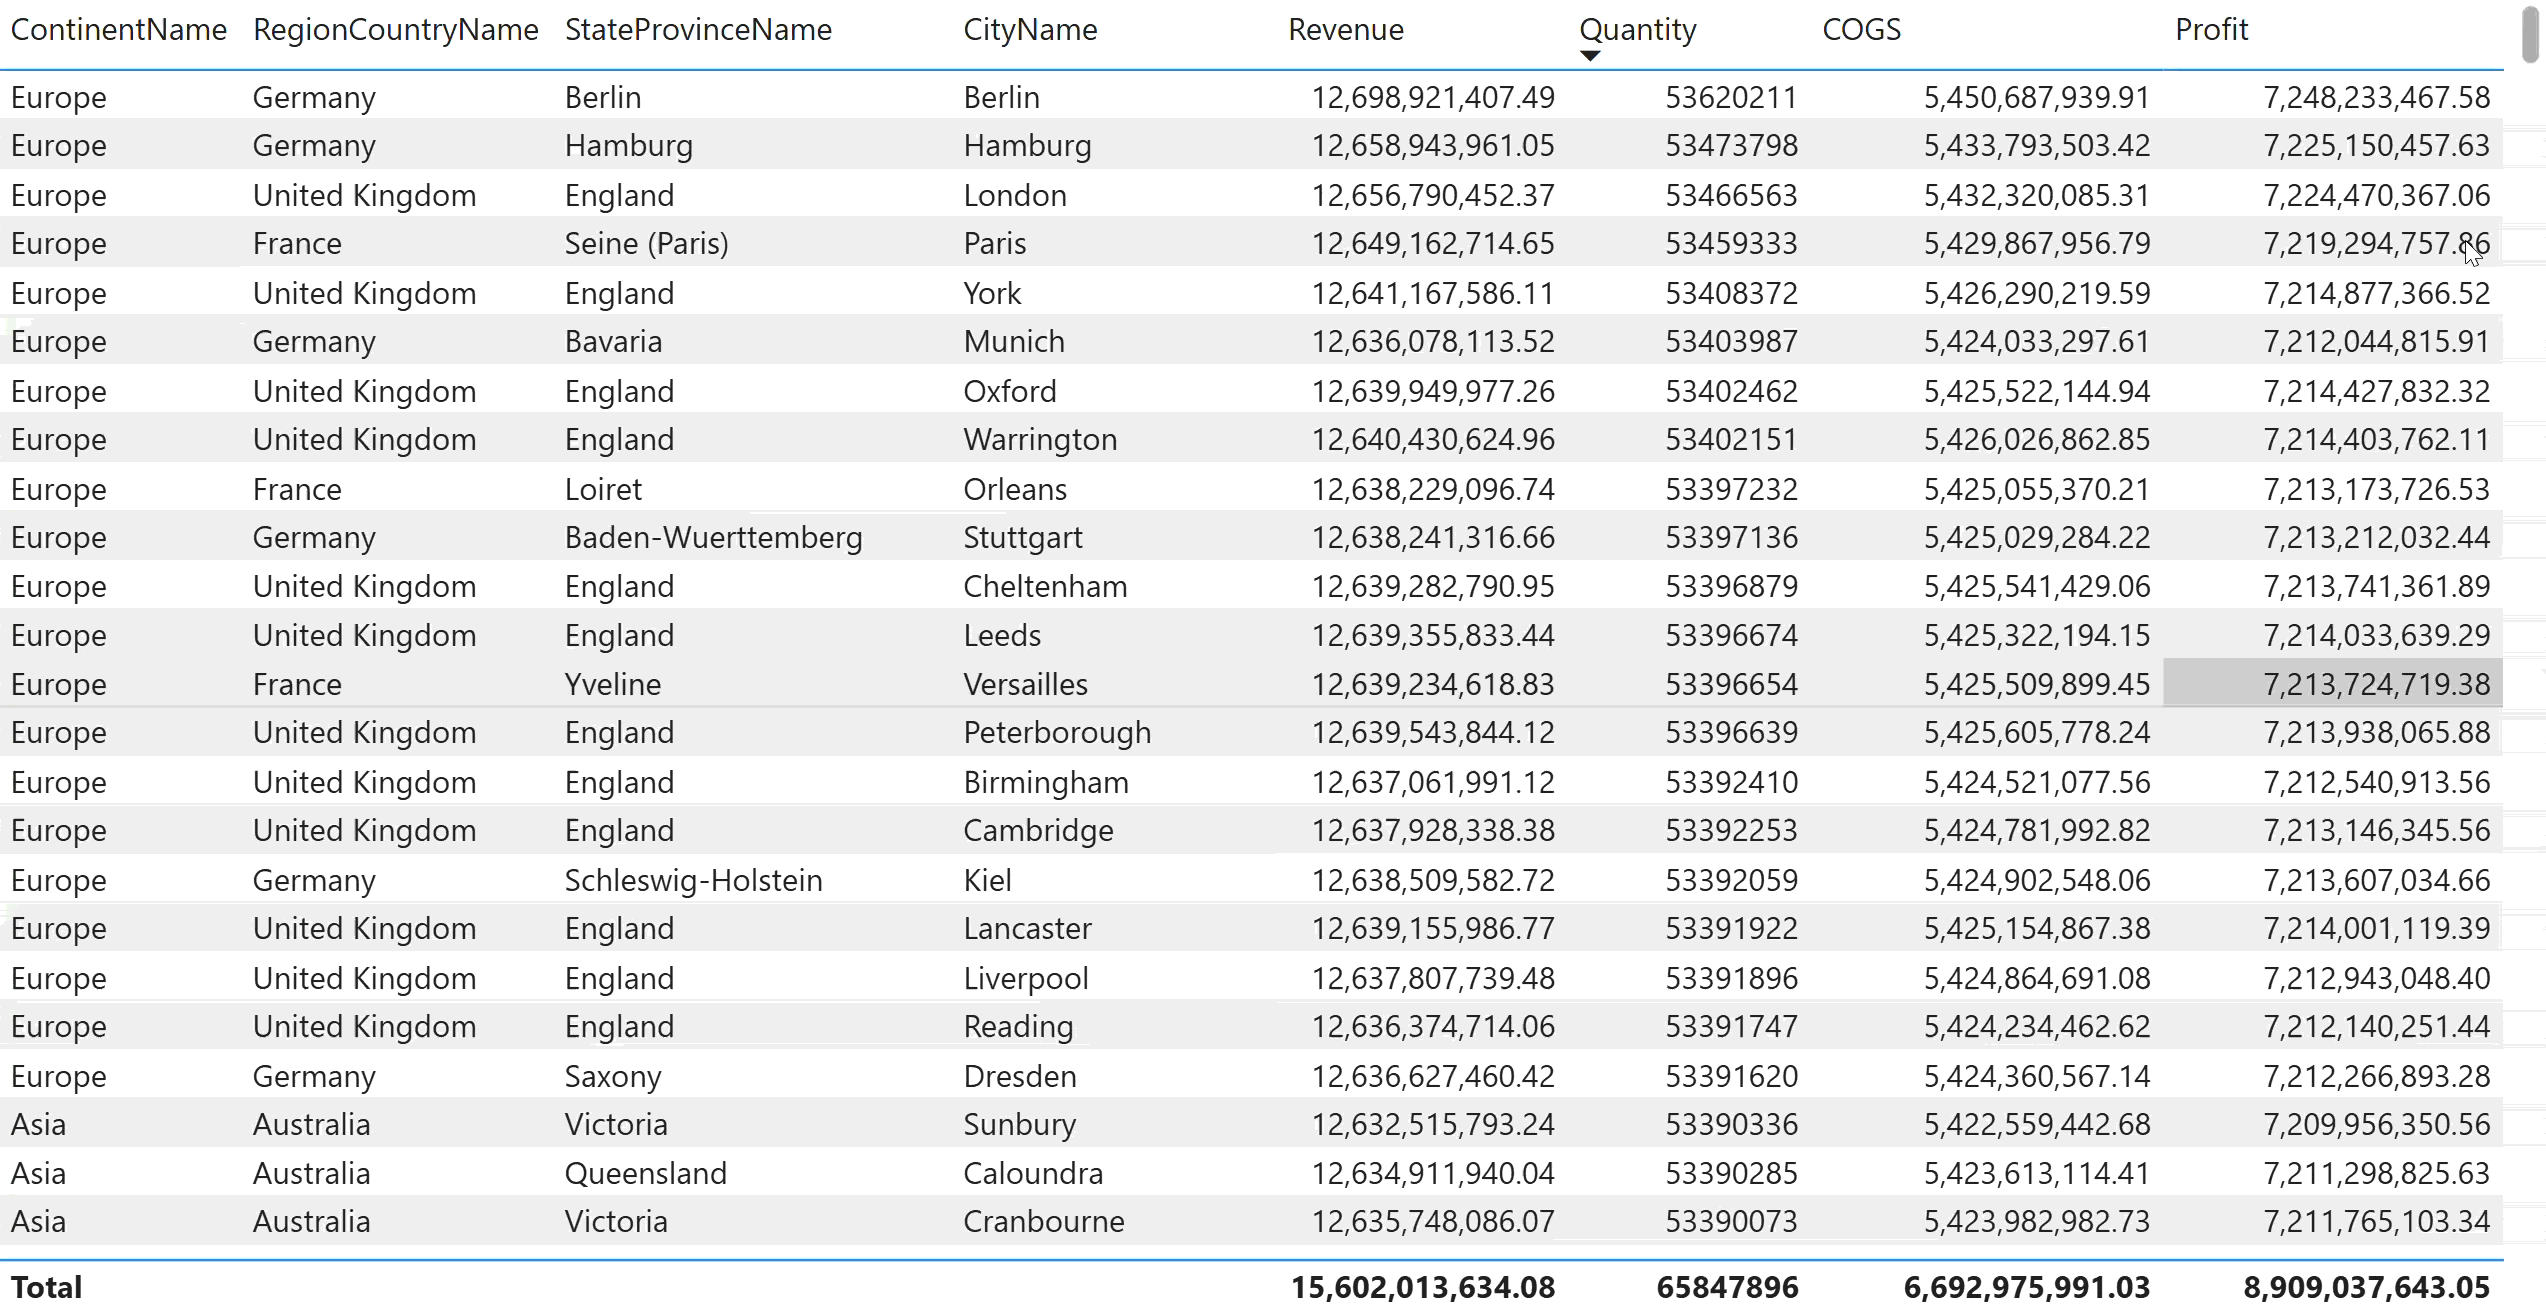This screenshot has width=2546, height=1314.
Task: Select total revenue 15,602,013,634.08
Action: (1423, 1288)
